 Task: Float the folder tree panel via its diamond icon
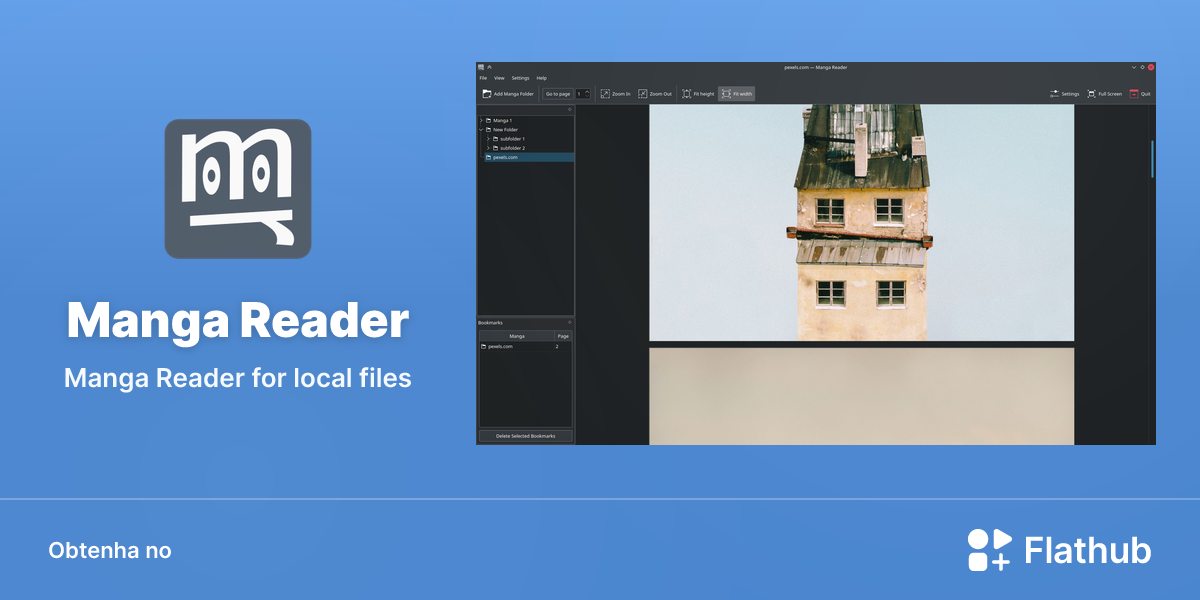[x=570, y=109]
